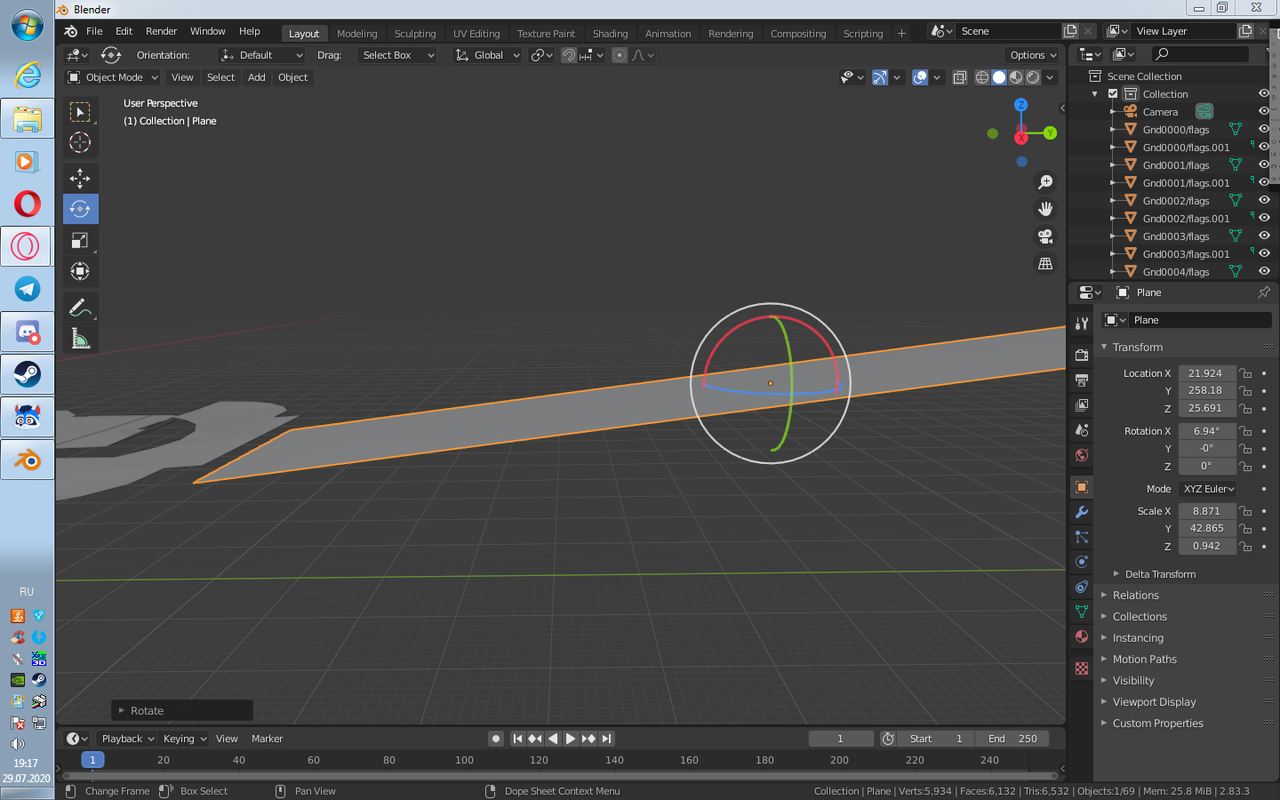This screenshot has height=800, width=1280.
Task: Switch to the Shading workspace tab
Action: 610,33
